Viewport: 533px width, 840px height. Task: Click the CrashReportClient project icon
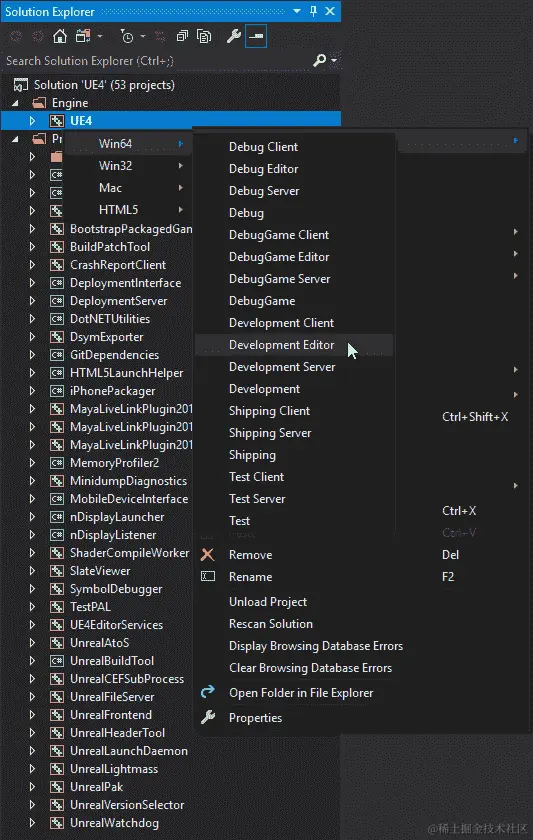pos(57,265)
